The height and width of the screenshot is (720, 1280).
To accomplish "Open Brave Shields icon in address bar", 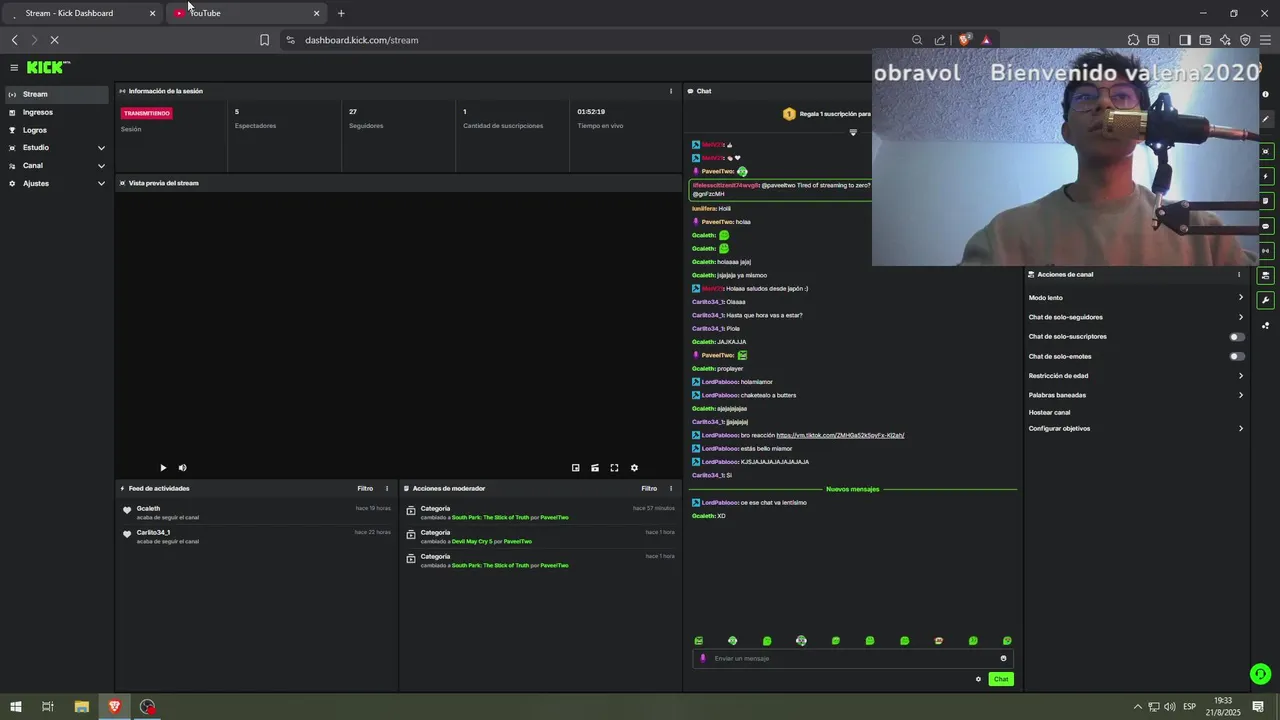I will tap(964, 40).
